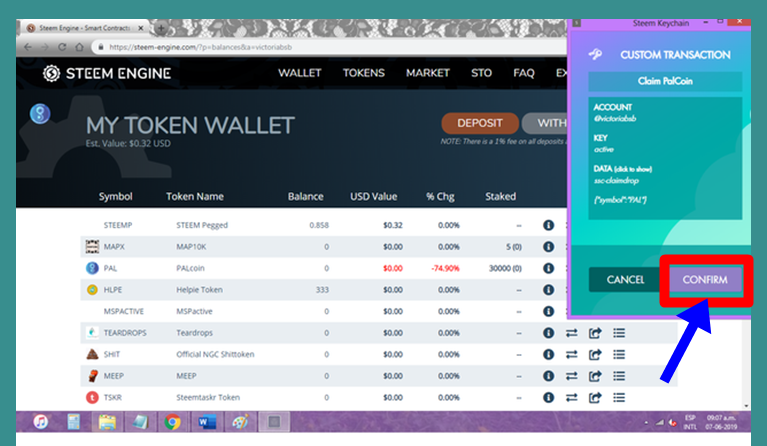The width and height of the screenshot is (767, 446).
Task: Open history list icon for SHIT
Action: click(x=619, y=355)
